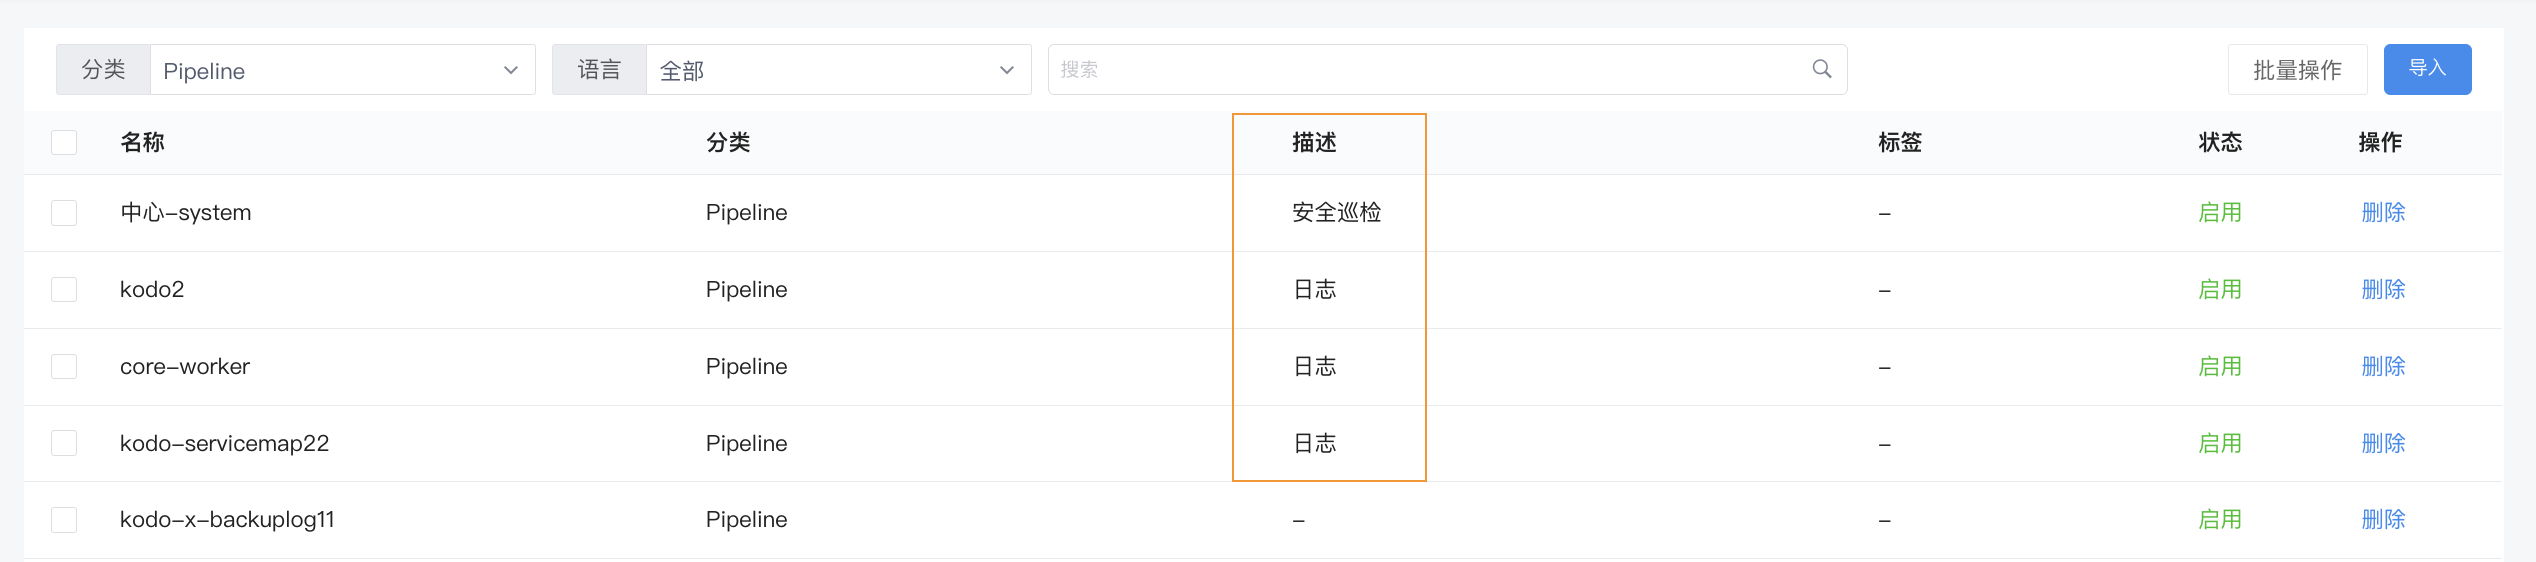Screen dimensions: 2536x562
Task: Remove kodo-x-backuplog11 with 删除 link
Action: 2383,520
